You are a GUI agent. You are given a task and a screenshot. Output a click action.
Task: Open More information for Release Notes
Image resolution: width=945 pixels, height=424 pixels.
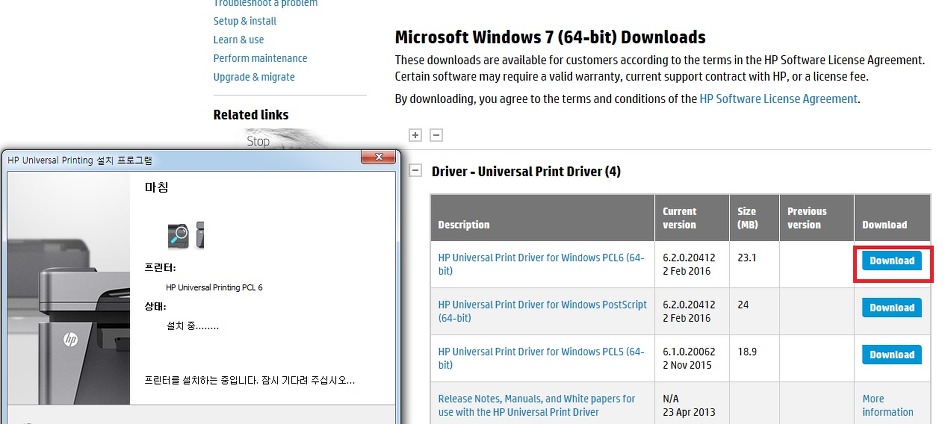click(x=887, y=405)
